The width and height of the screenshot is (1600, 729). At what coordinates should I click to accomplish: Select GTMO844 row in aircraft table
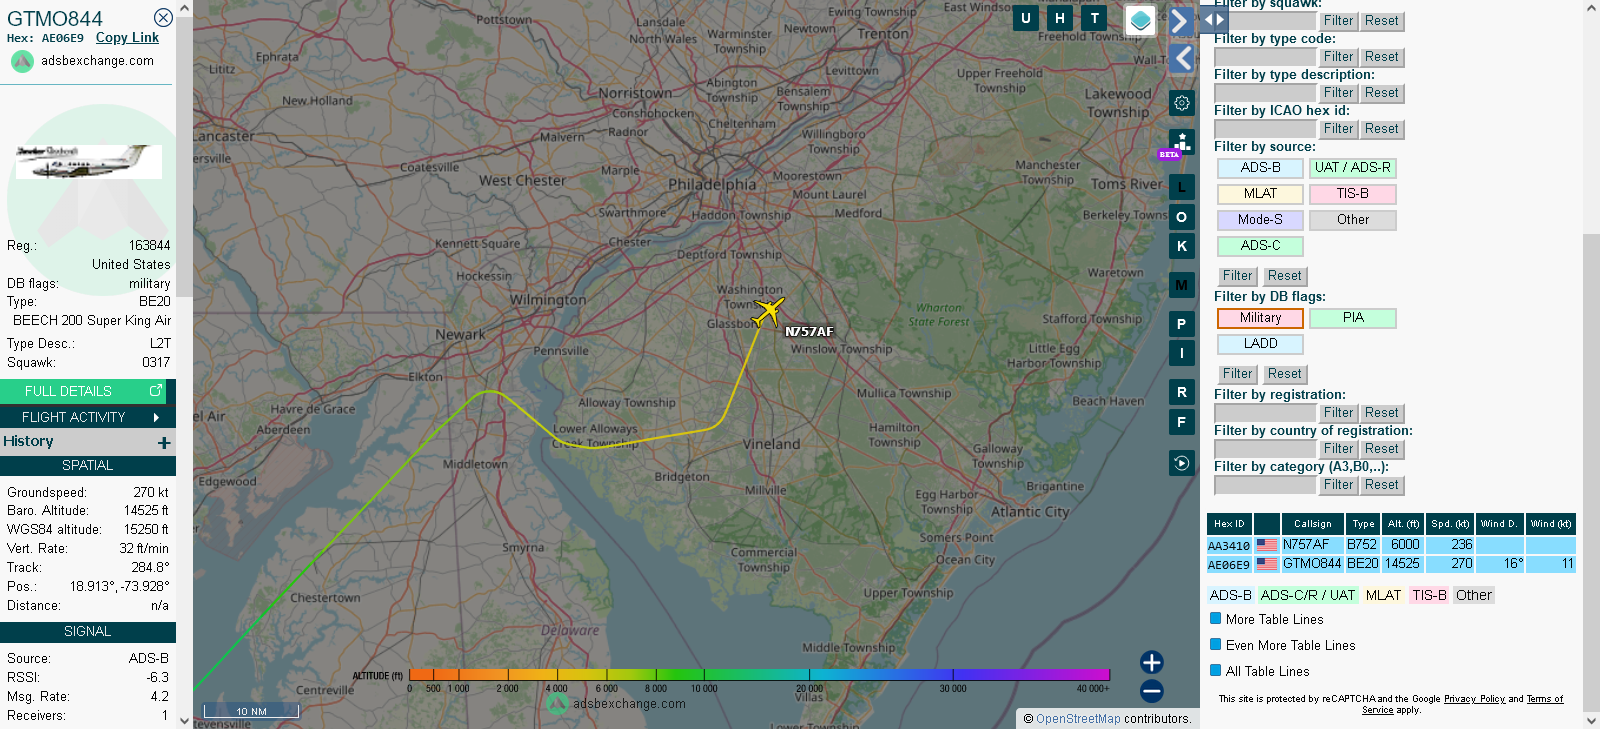tap(1391, 564)
